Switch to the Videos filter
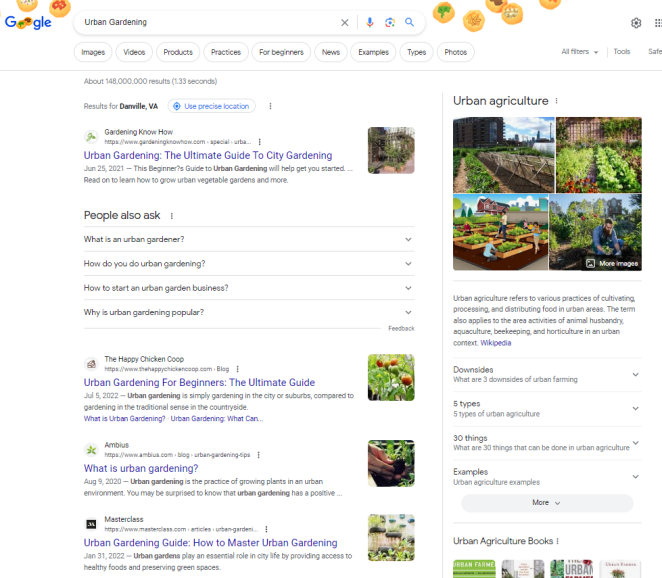The image size is (662, 578). [134, 52]
